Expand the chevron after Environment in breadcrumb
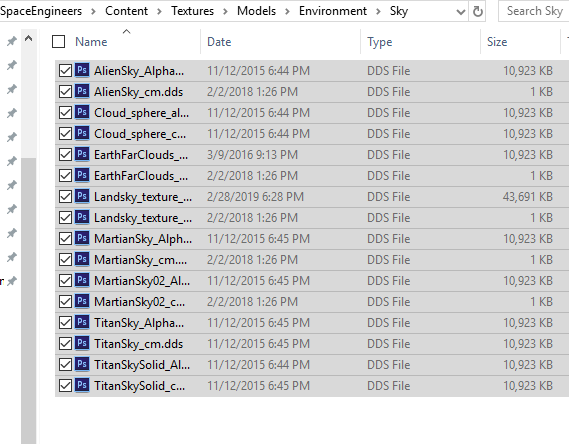This screenshot has width=569, height=444. (x=378, y=12)
